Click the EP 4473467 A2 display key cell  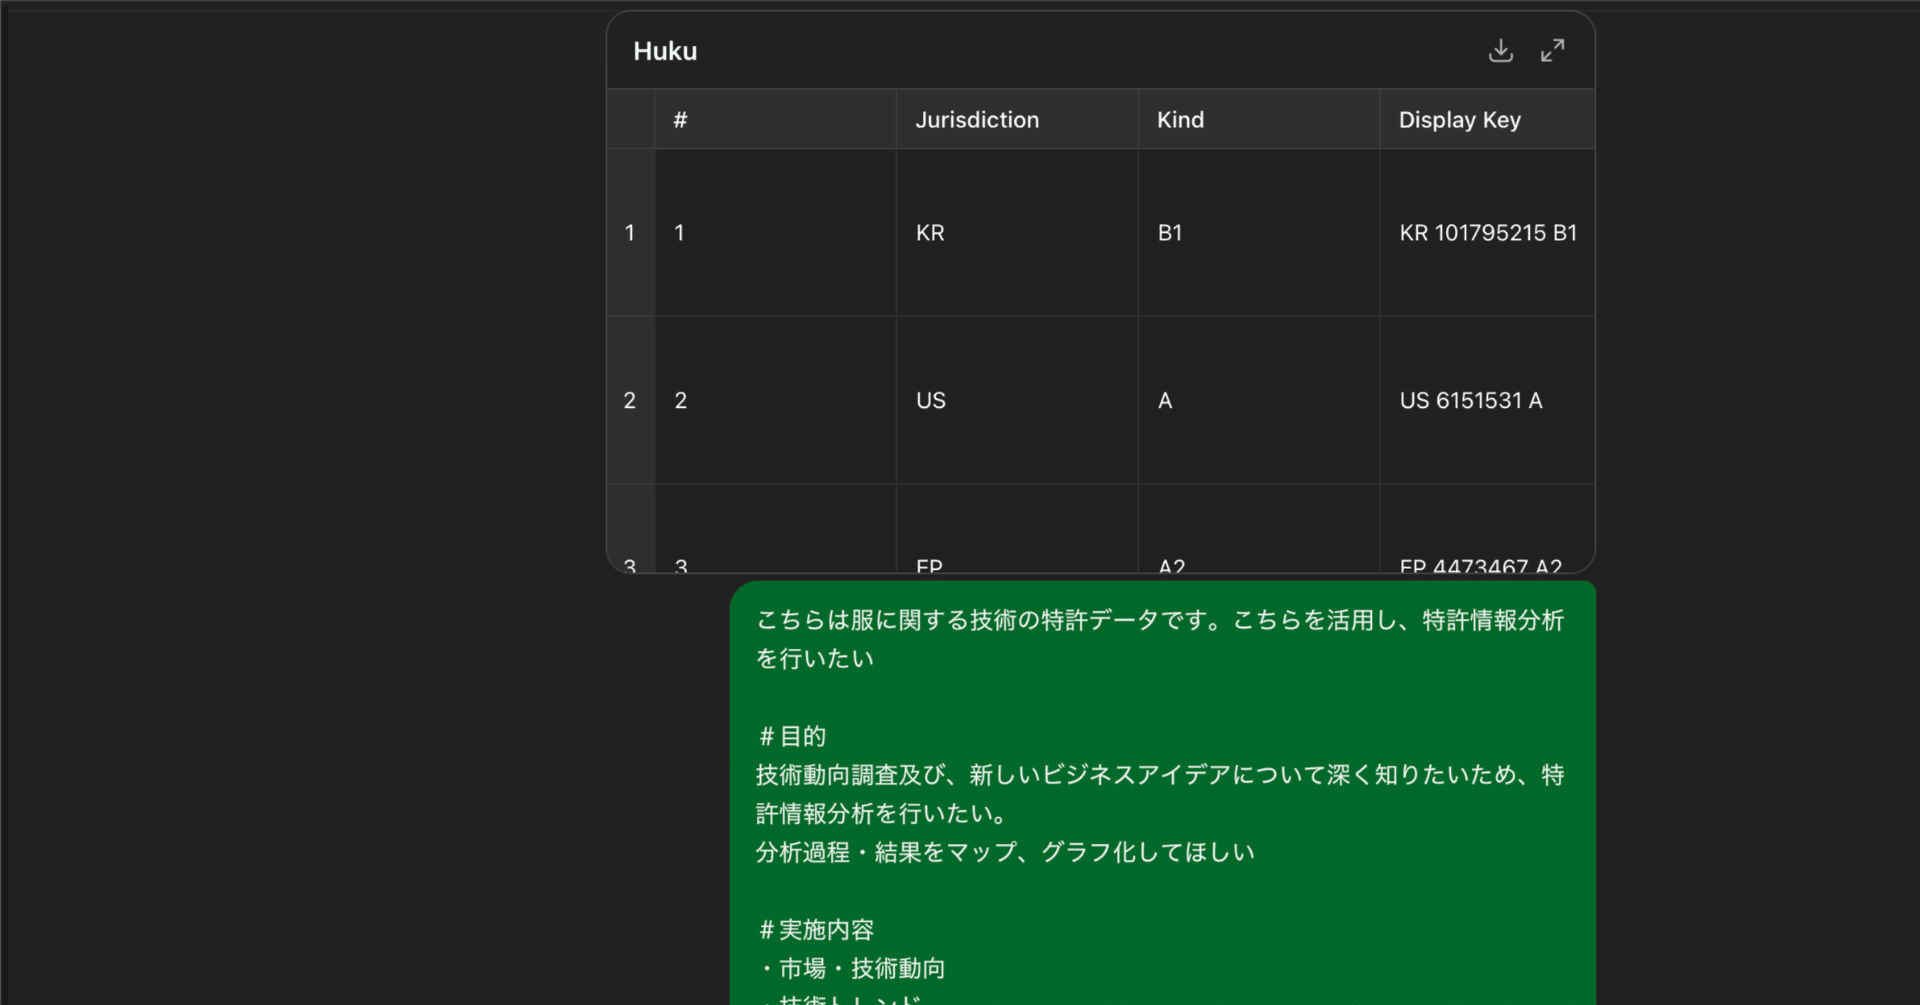1480,563
